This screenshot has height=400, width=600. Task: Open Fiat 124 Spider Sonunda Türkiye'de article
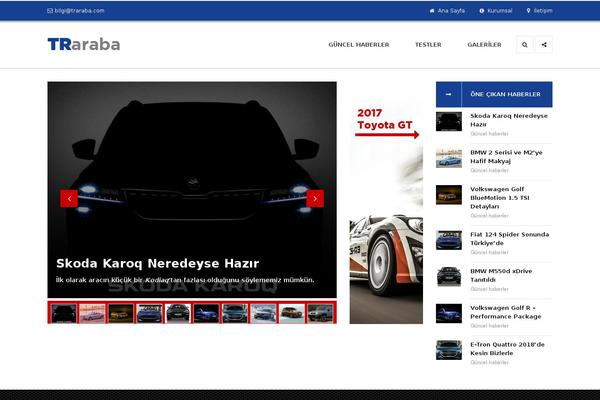[510, 239]
